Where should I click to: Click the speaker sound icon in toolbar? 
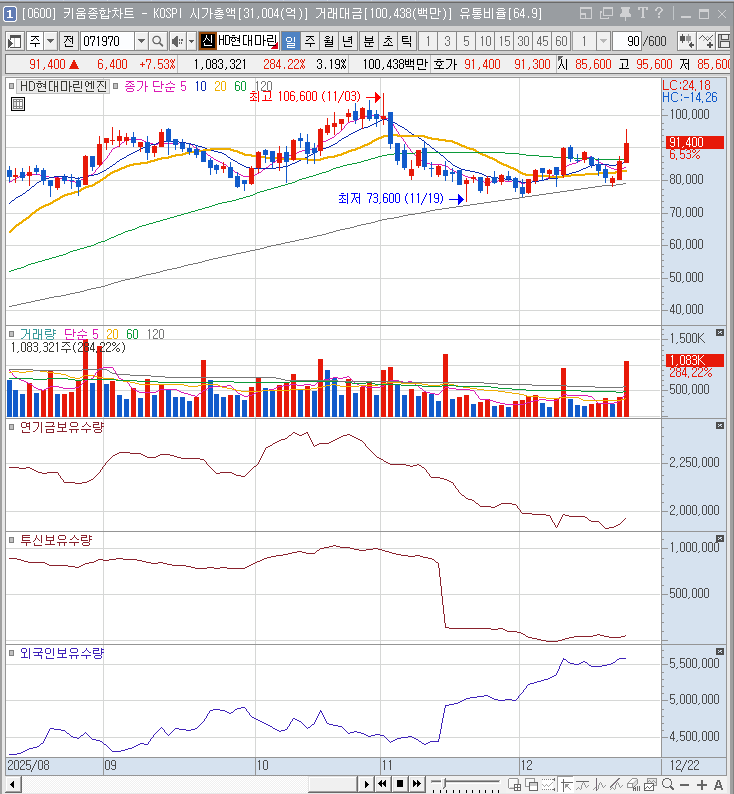point(176,41)
